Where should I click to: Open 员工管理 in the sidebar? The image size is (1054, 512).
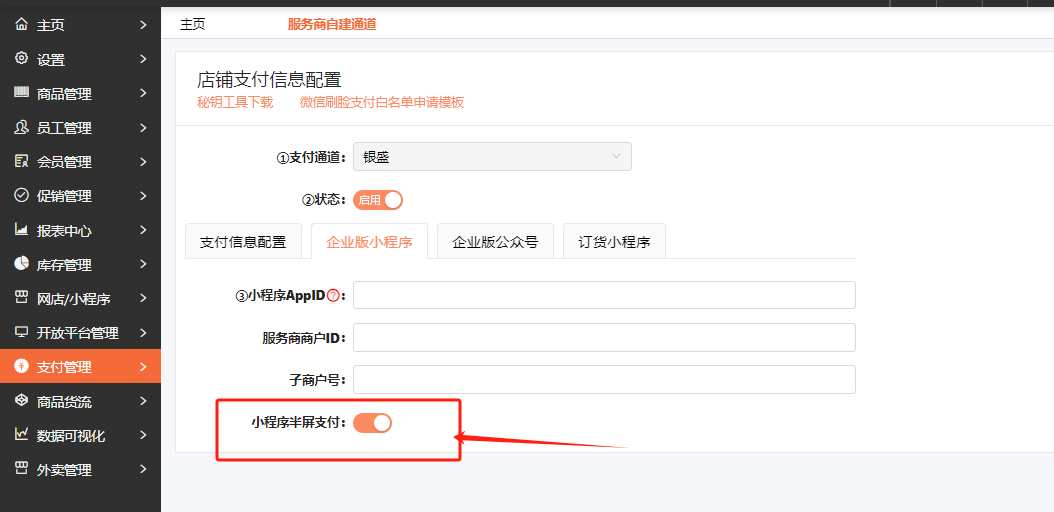point(80,128)
